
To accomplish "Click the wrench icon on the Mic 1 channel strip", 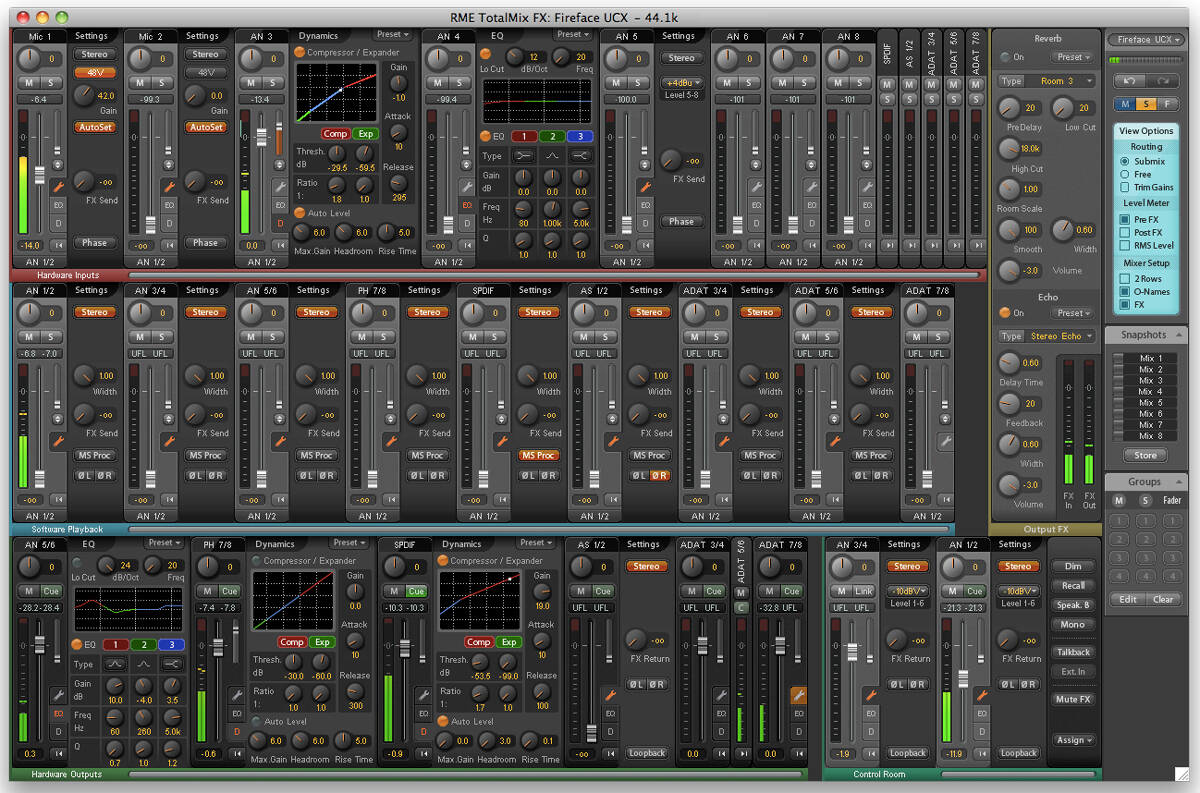I will pyautogui.click(x=59, y=187).
